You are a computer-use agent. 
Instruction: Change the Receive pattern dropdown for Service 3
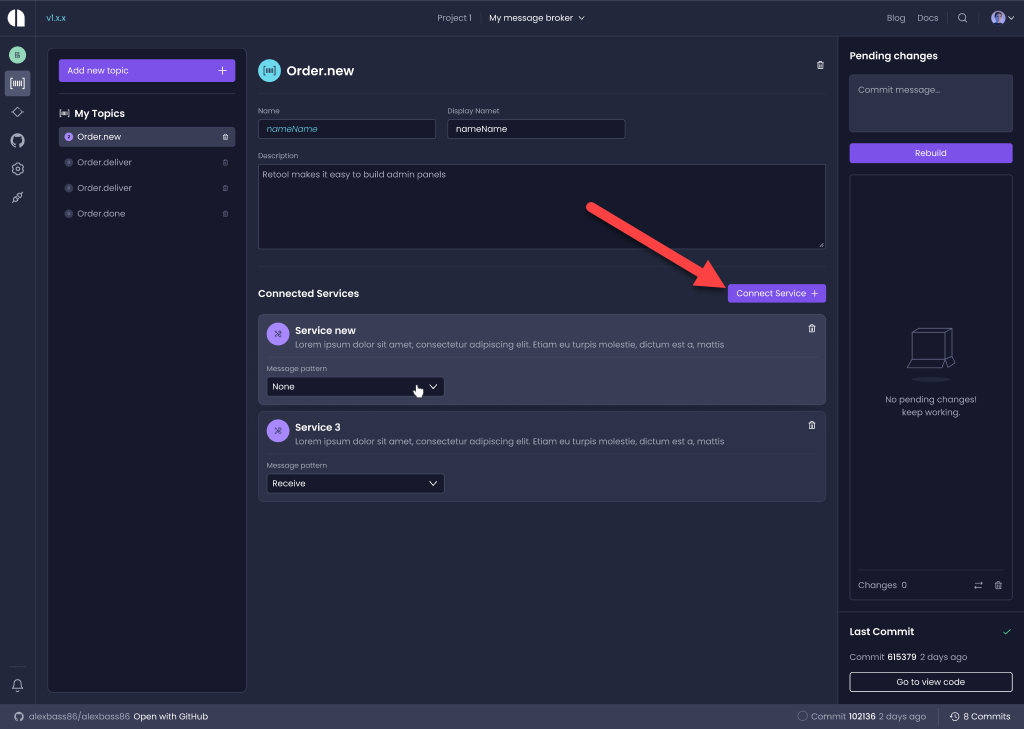(x=354, y=483)
